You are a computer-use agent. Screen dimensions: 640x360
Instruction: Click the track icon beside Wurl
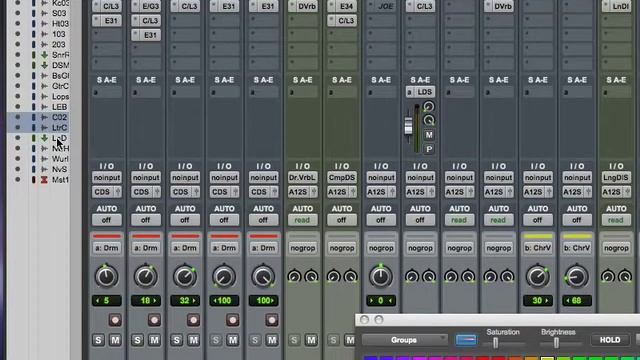[44, 159]
